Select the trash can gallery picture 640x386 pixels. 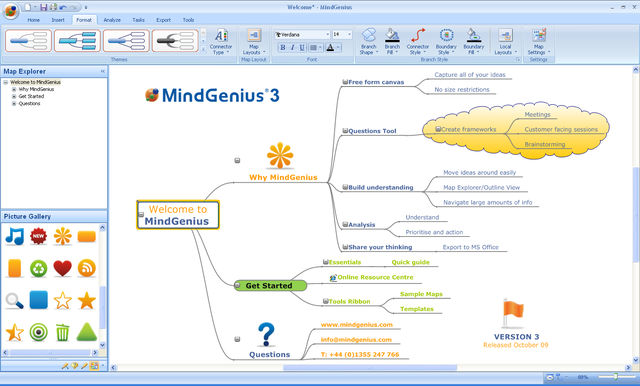pos(62,332)
